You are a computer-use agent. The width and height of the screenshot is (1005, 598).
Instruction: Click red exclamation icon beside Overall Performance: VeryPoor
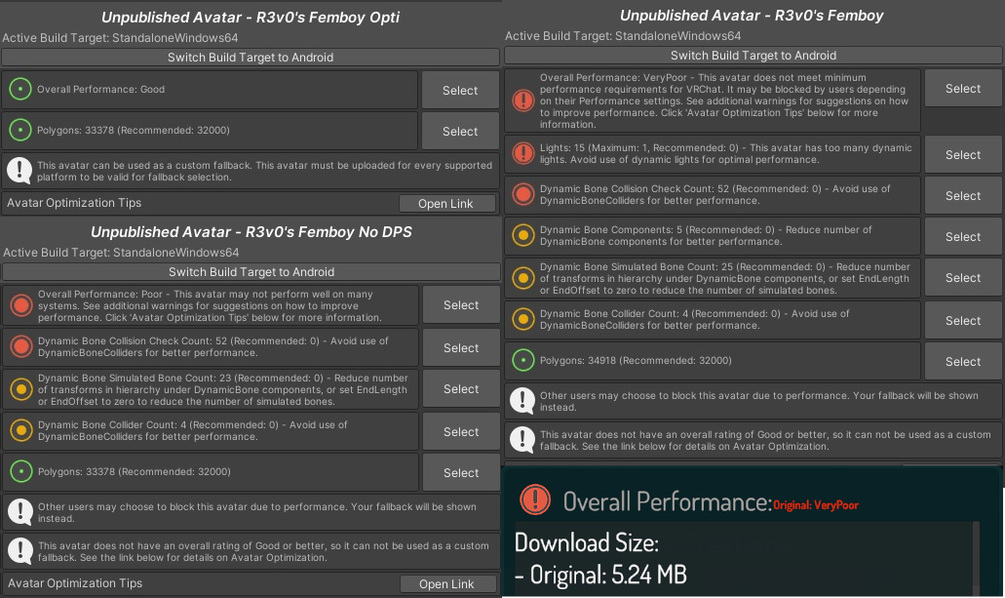pos(523,101)
